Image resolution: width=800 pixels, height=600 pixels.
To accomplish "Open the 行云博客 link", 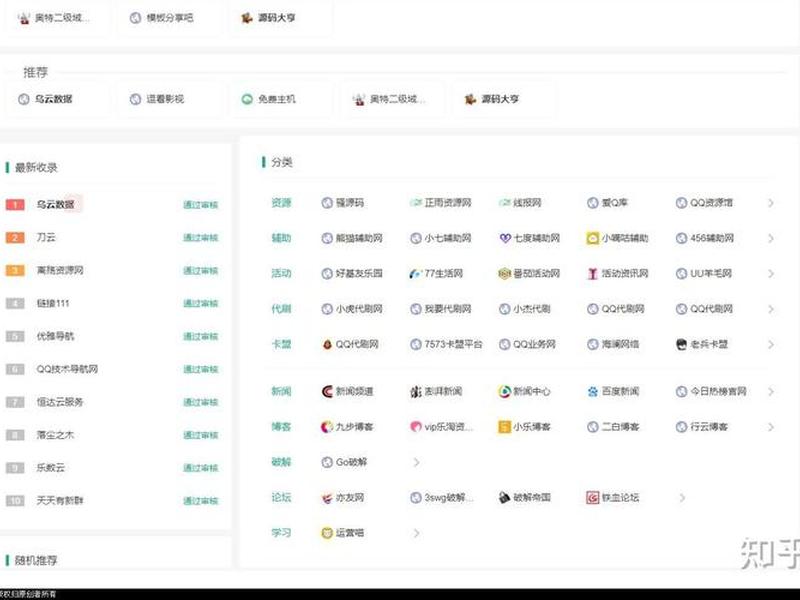I will [709, 427].
